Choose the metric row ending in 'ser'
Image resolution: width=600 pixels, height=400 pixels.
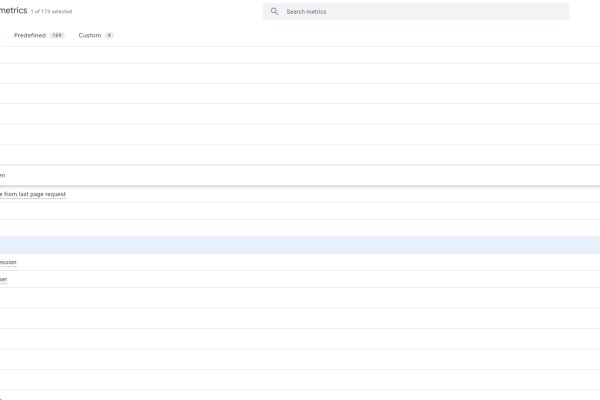point(4,279)
